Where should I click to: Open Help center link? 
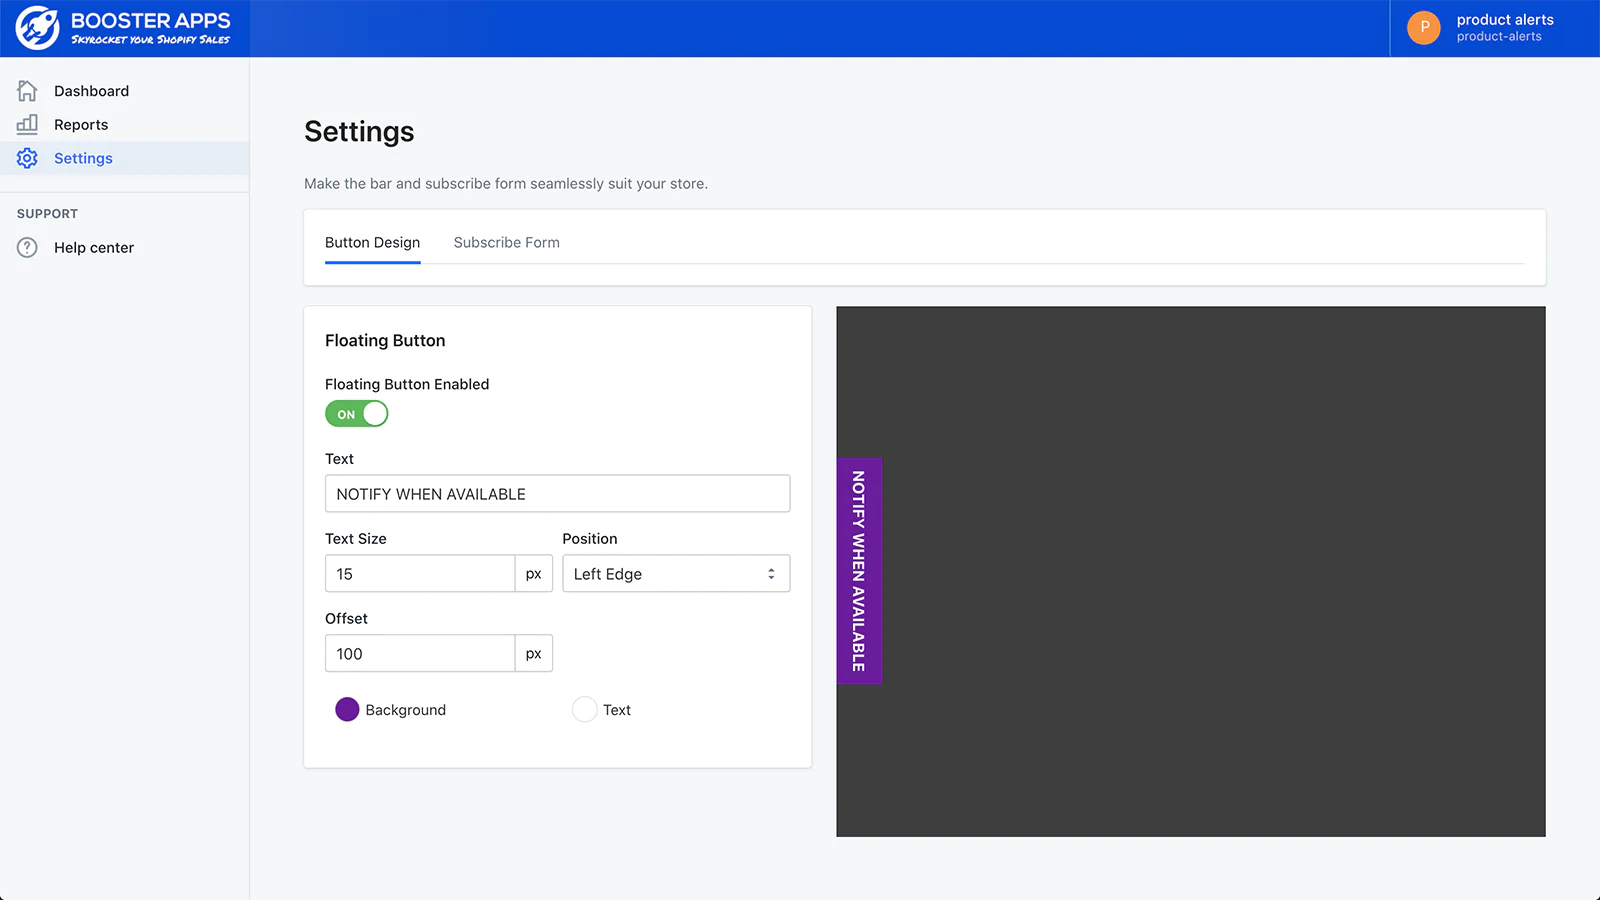pos(94,248)
